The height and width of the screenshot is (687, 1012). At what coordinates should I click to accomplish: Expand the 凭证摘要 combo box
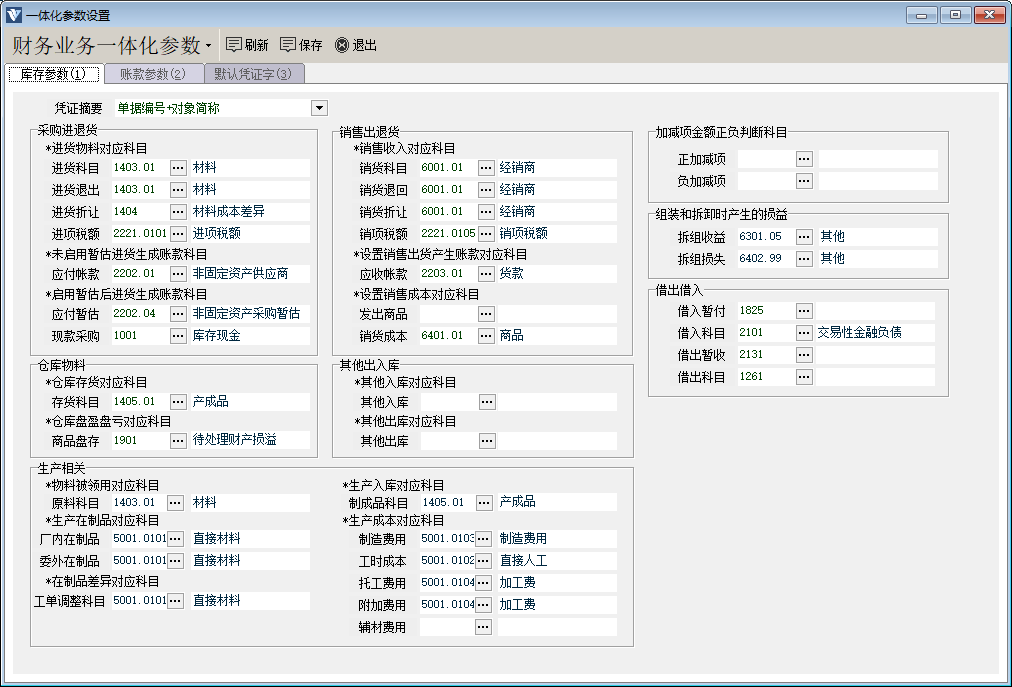pyautogui.click(x=319, y=108)
